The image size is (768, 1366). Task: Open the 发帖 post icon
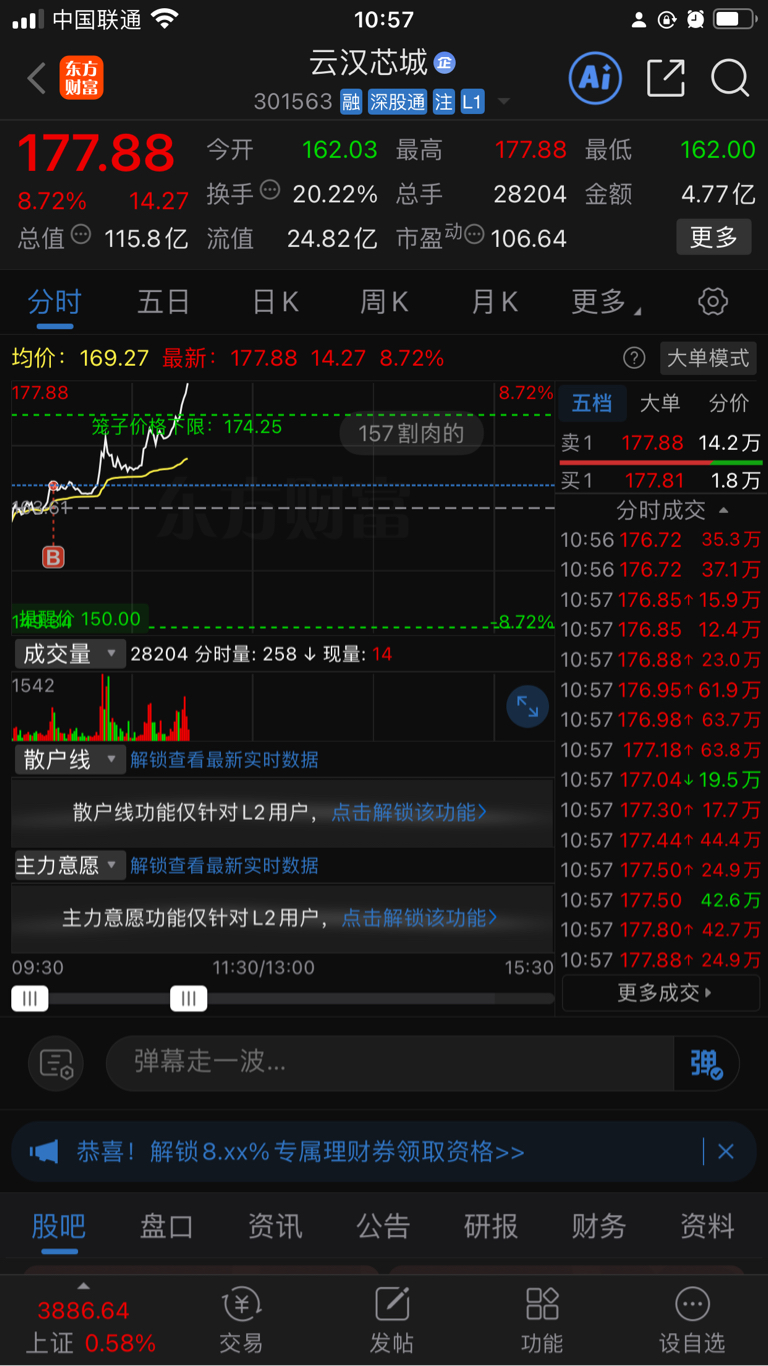(x=392, y=1320)
